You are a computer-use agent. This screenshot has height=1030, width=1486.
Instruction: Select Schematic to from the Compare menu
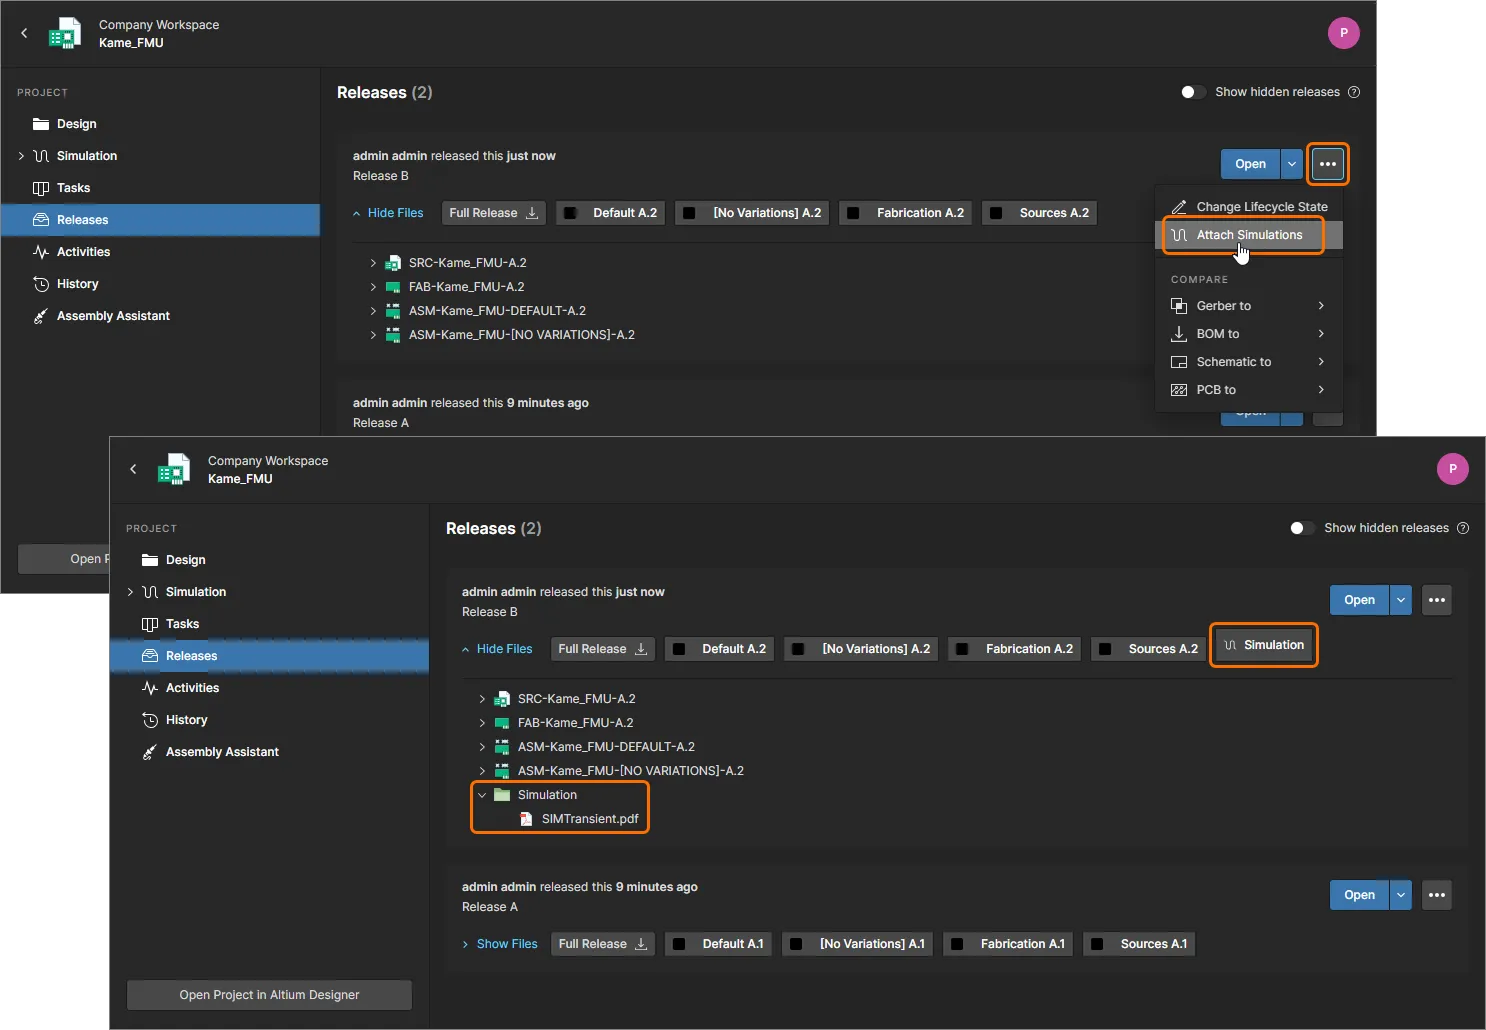point(1234,362)
